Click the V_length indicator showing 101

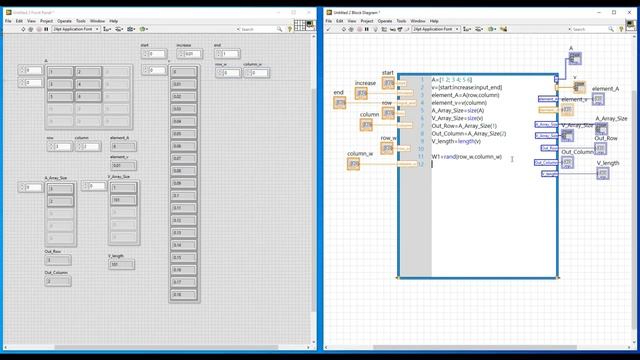click(122, 264)
